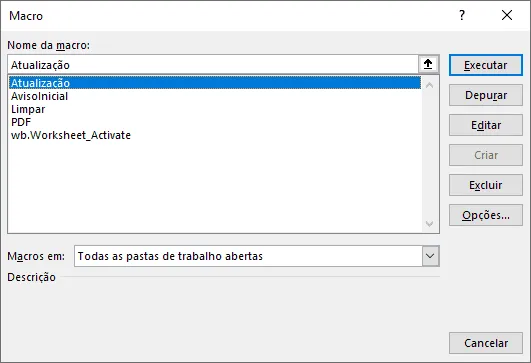This screenshot has width=531, height=363.
Task: Click the macro list scroll up arrow
Action: pos(429,85)
